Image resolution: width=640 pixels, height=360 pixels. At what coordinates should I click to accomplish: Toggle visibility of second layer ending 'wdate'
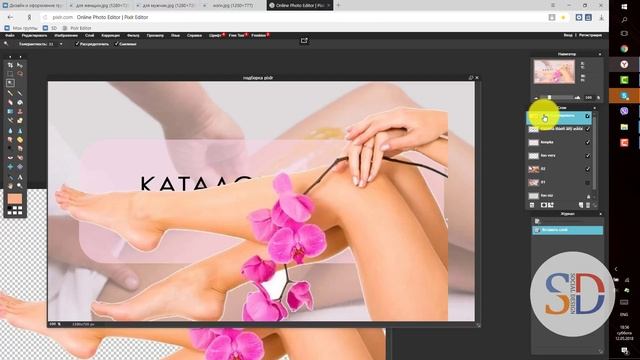tap(587, 129)
